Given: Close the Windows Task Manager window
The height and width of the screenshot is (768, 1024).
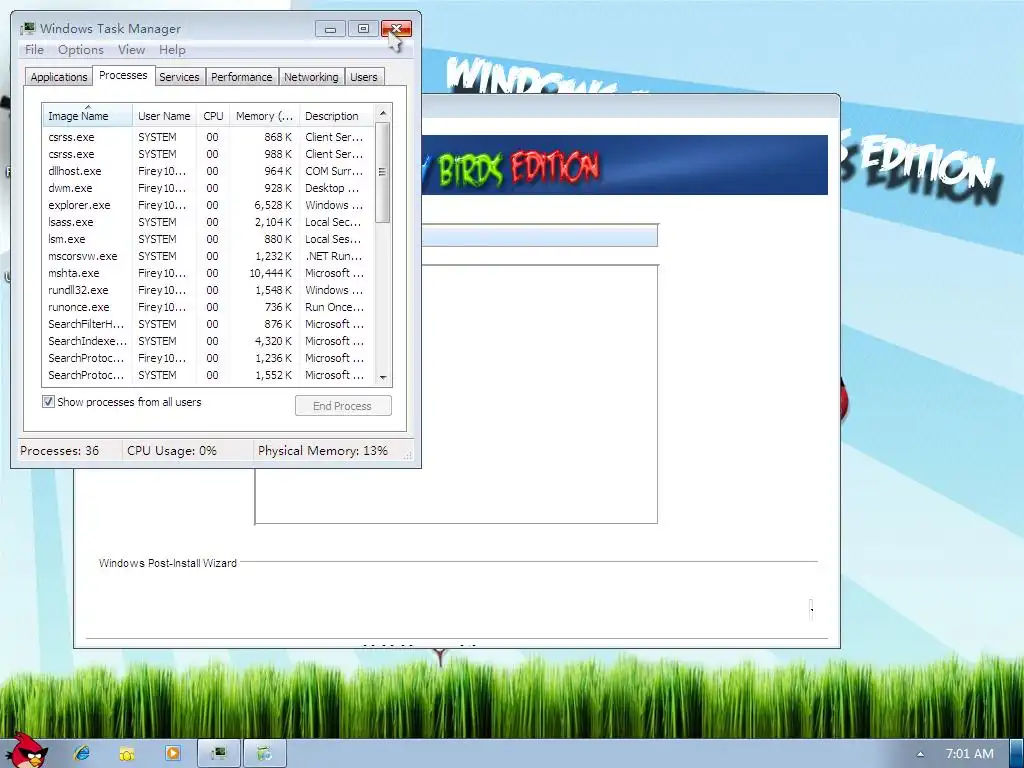Looking at the screenshot, I should point(396,29).
